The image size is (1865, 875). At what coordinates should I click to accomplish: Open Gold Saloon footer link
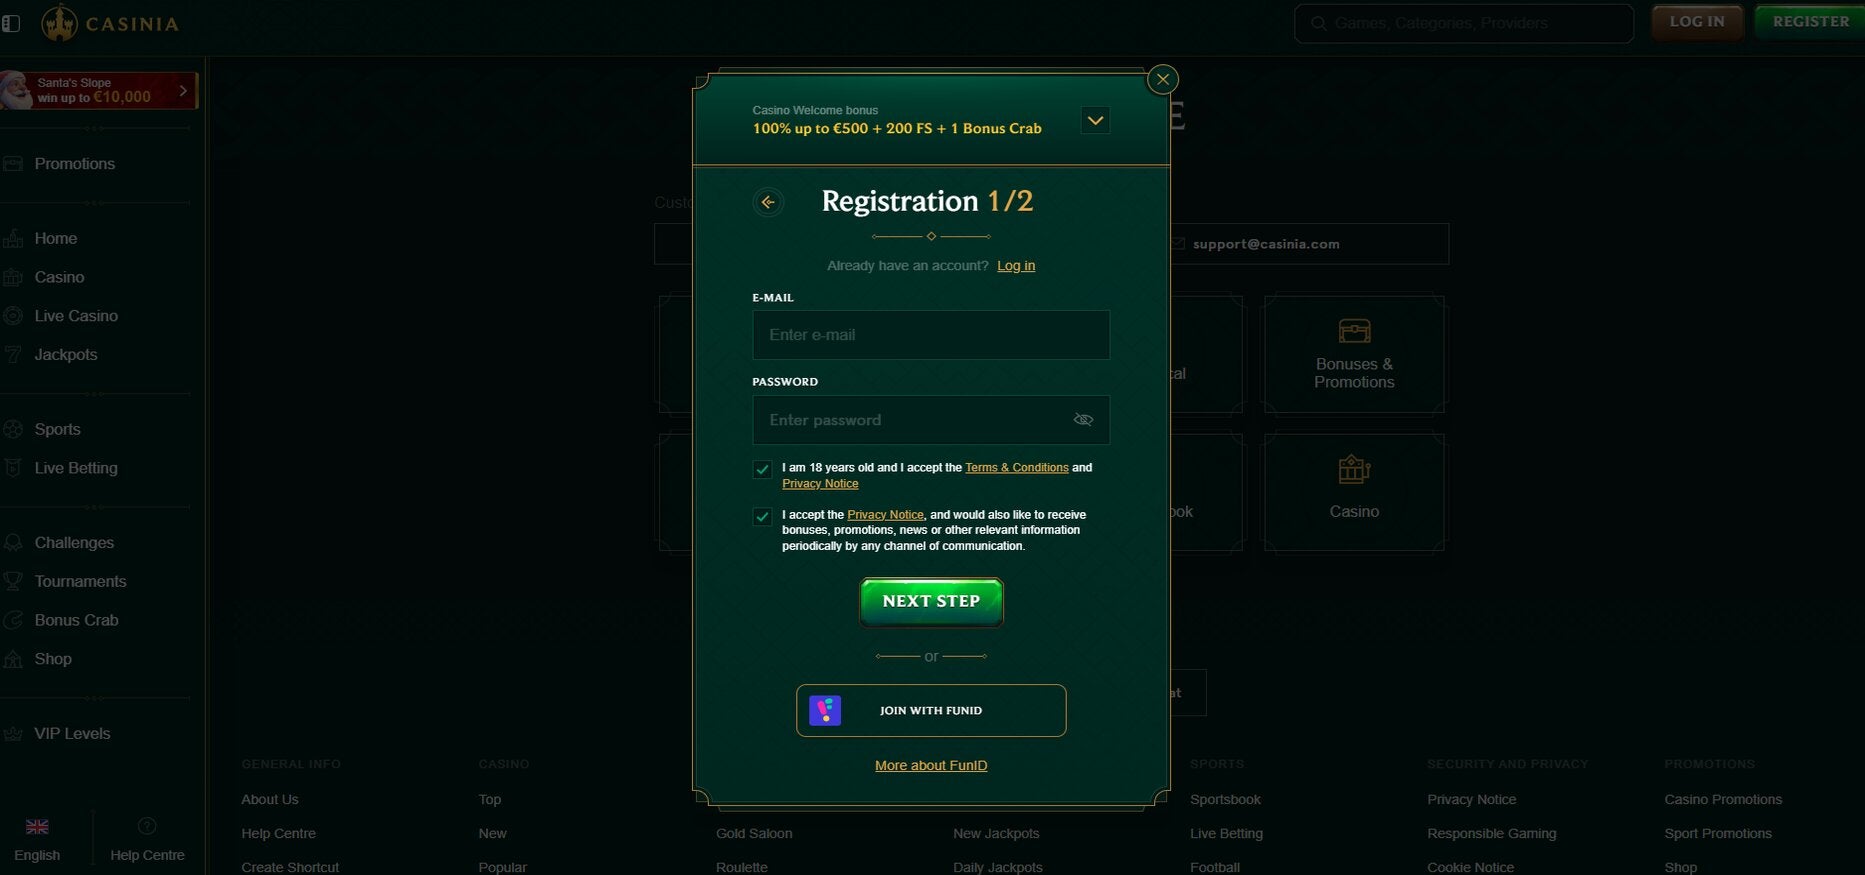[754, 834]
